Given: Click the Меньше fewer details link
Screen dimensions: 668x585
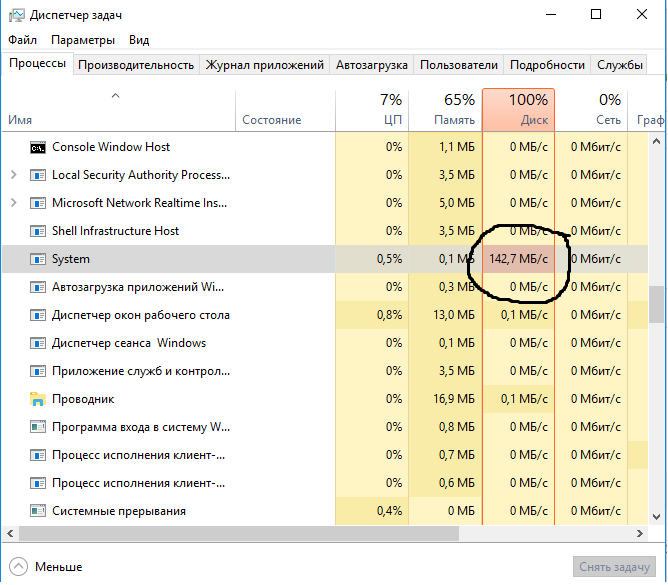Looking at the screenshot, I should (x=59, y=567).
